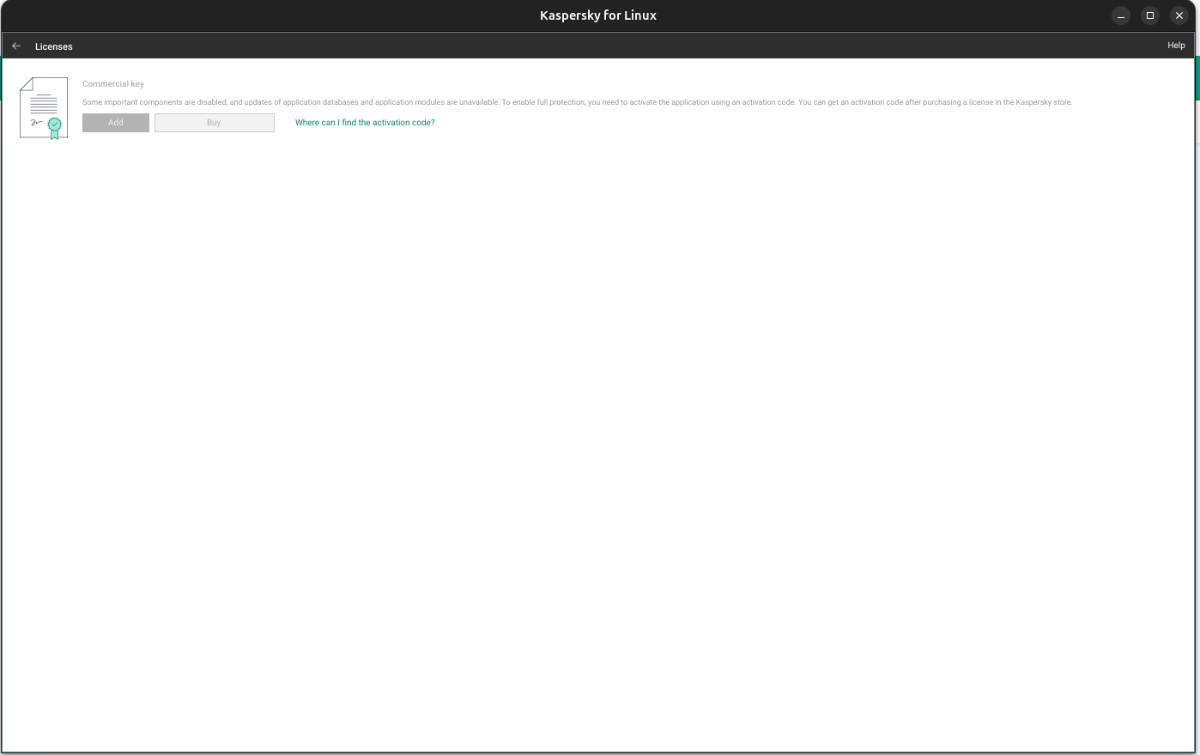Minimize the Kaspersky for Linux window
This screenshot has height=755, width=1200.
click(1121, 15)
